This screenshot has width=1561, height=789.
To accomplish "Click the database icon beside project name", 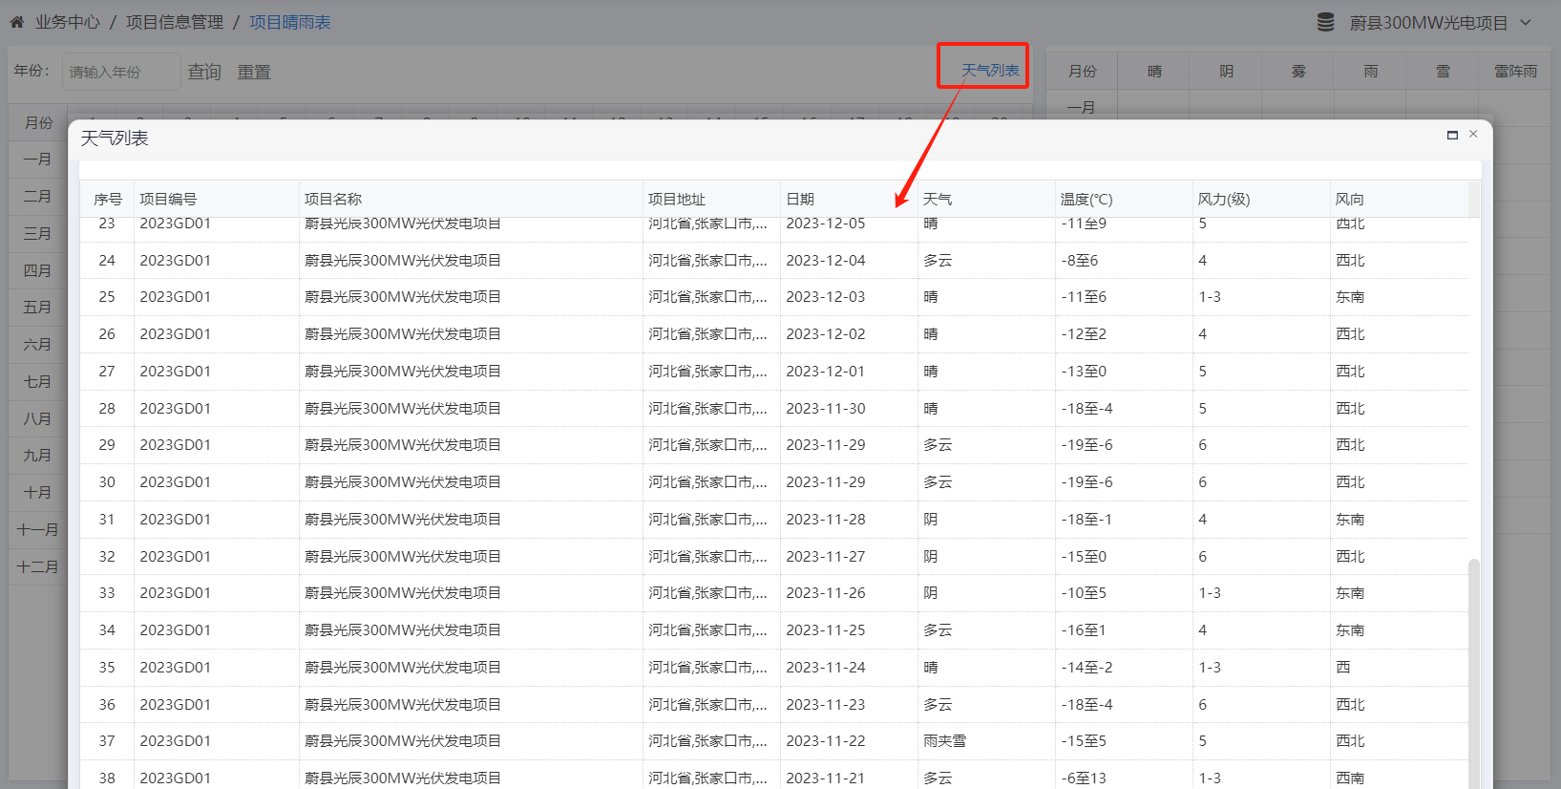I will [x=1325, y=22].
